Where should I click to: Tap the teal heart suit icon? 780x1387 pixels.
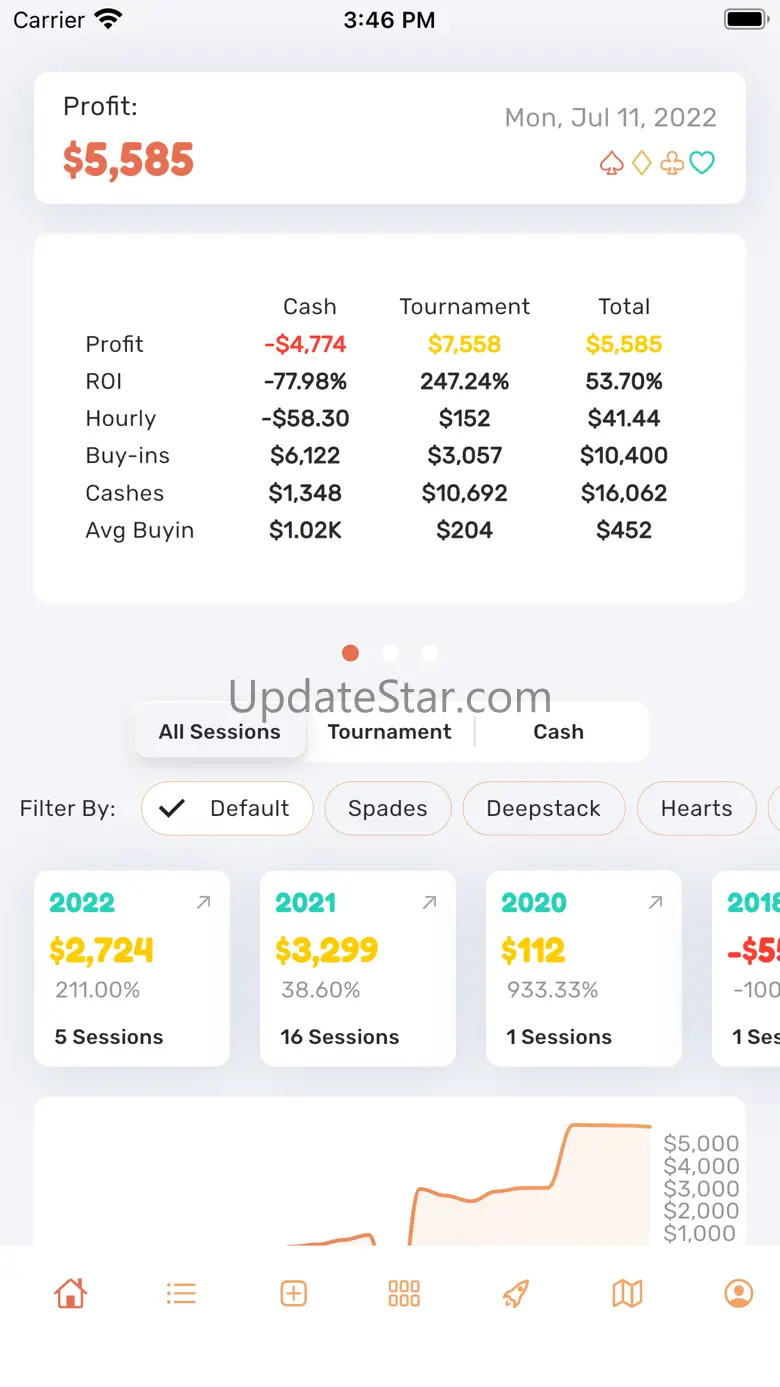pyautogui.click(x=703, y=163)
